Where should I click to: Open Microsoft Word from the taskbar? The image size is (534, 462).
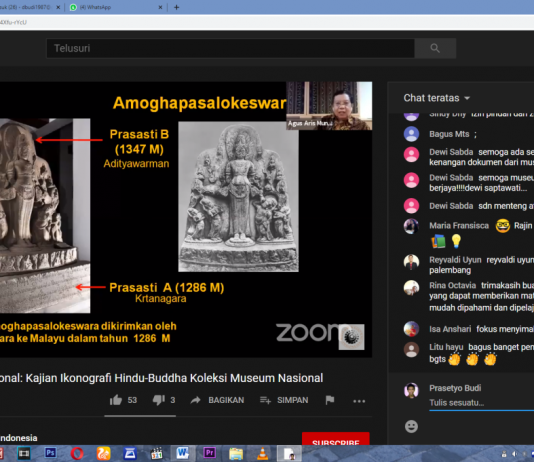[x=183, y=453]
